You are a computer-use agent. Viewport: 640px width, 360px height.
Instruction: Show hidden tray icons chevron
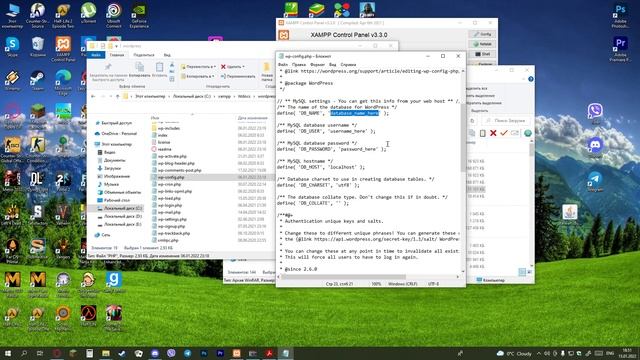pos(539,353)
